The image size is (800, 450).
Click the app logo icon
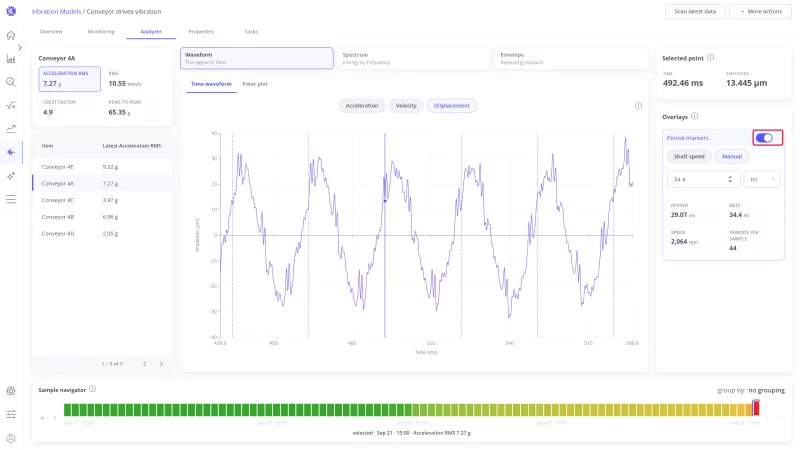(11, 11)
